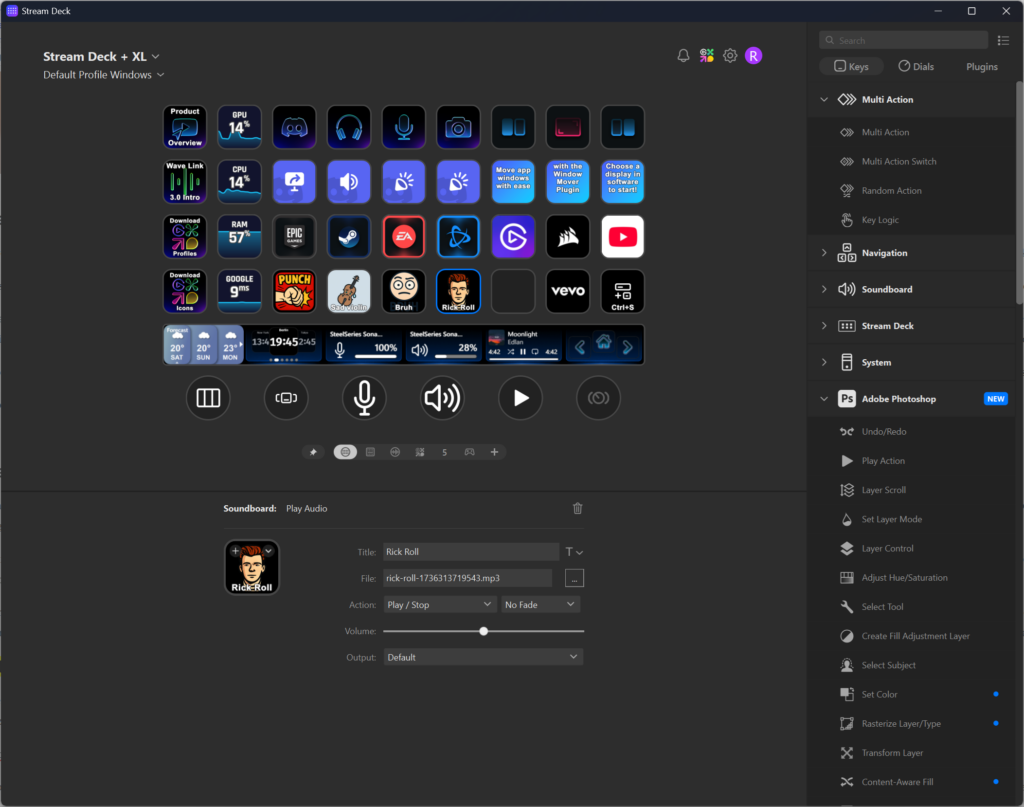Click the RAM 57% monitor key
Screen dimensions: 1024x807
(240, 236)
